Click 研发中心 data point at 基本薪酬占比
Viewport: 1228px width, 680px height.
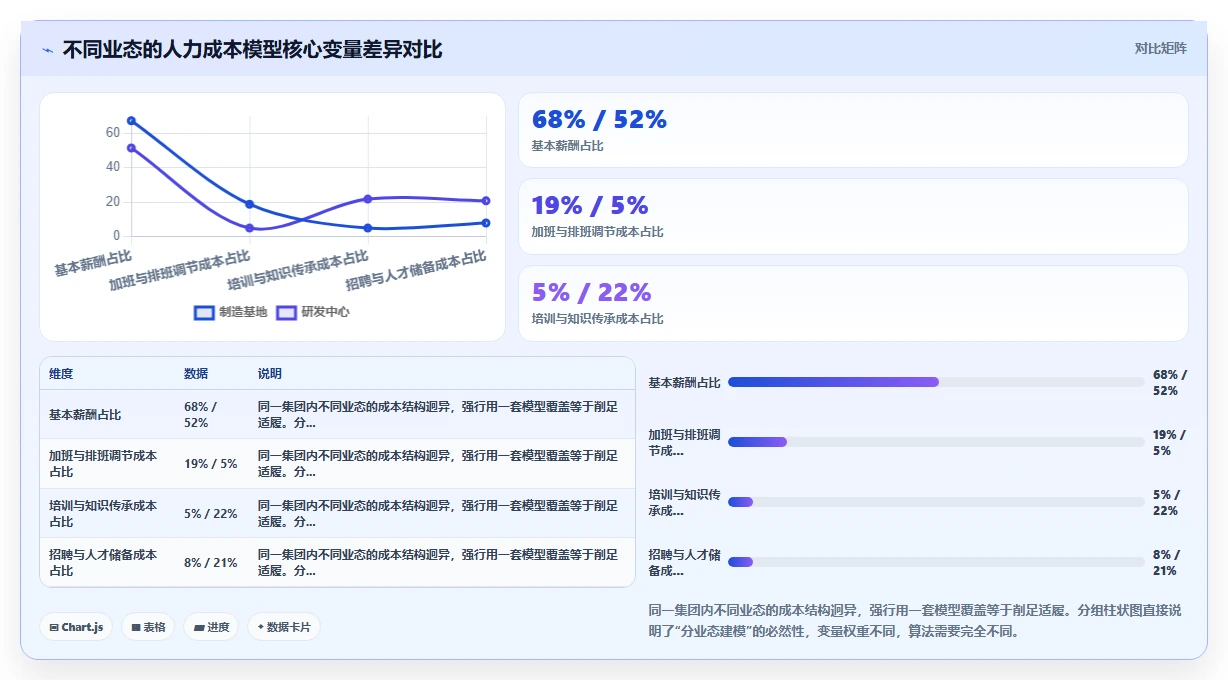click(131, 148)
